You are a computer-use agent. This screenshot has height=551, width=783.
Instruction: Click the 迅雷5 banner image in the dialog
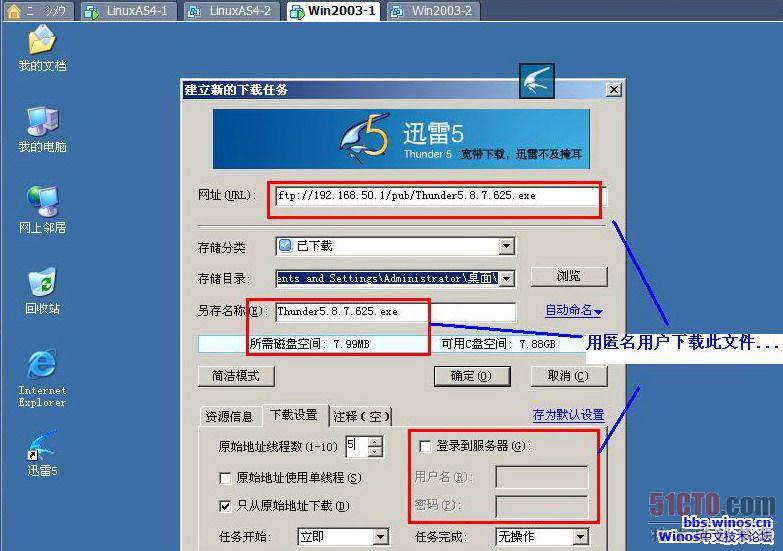tap(401, 139)
